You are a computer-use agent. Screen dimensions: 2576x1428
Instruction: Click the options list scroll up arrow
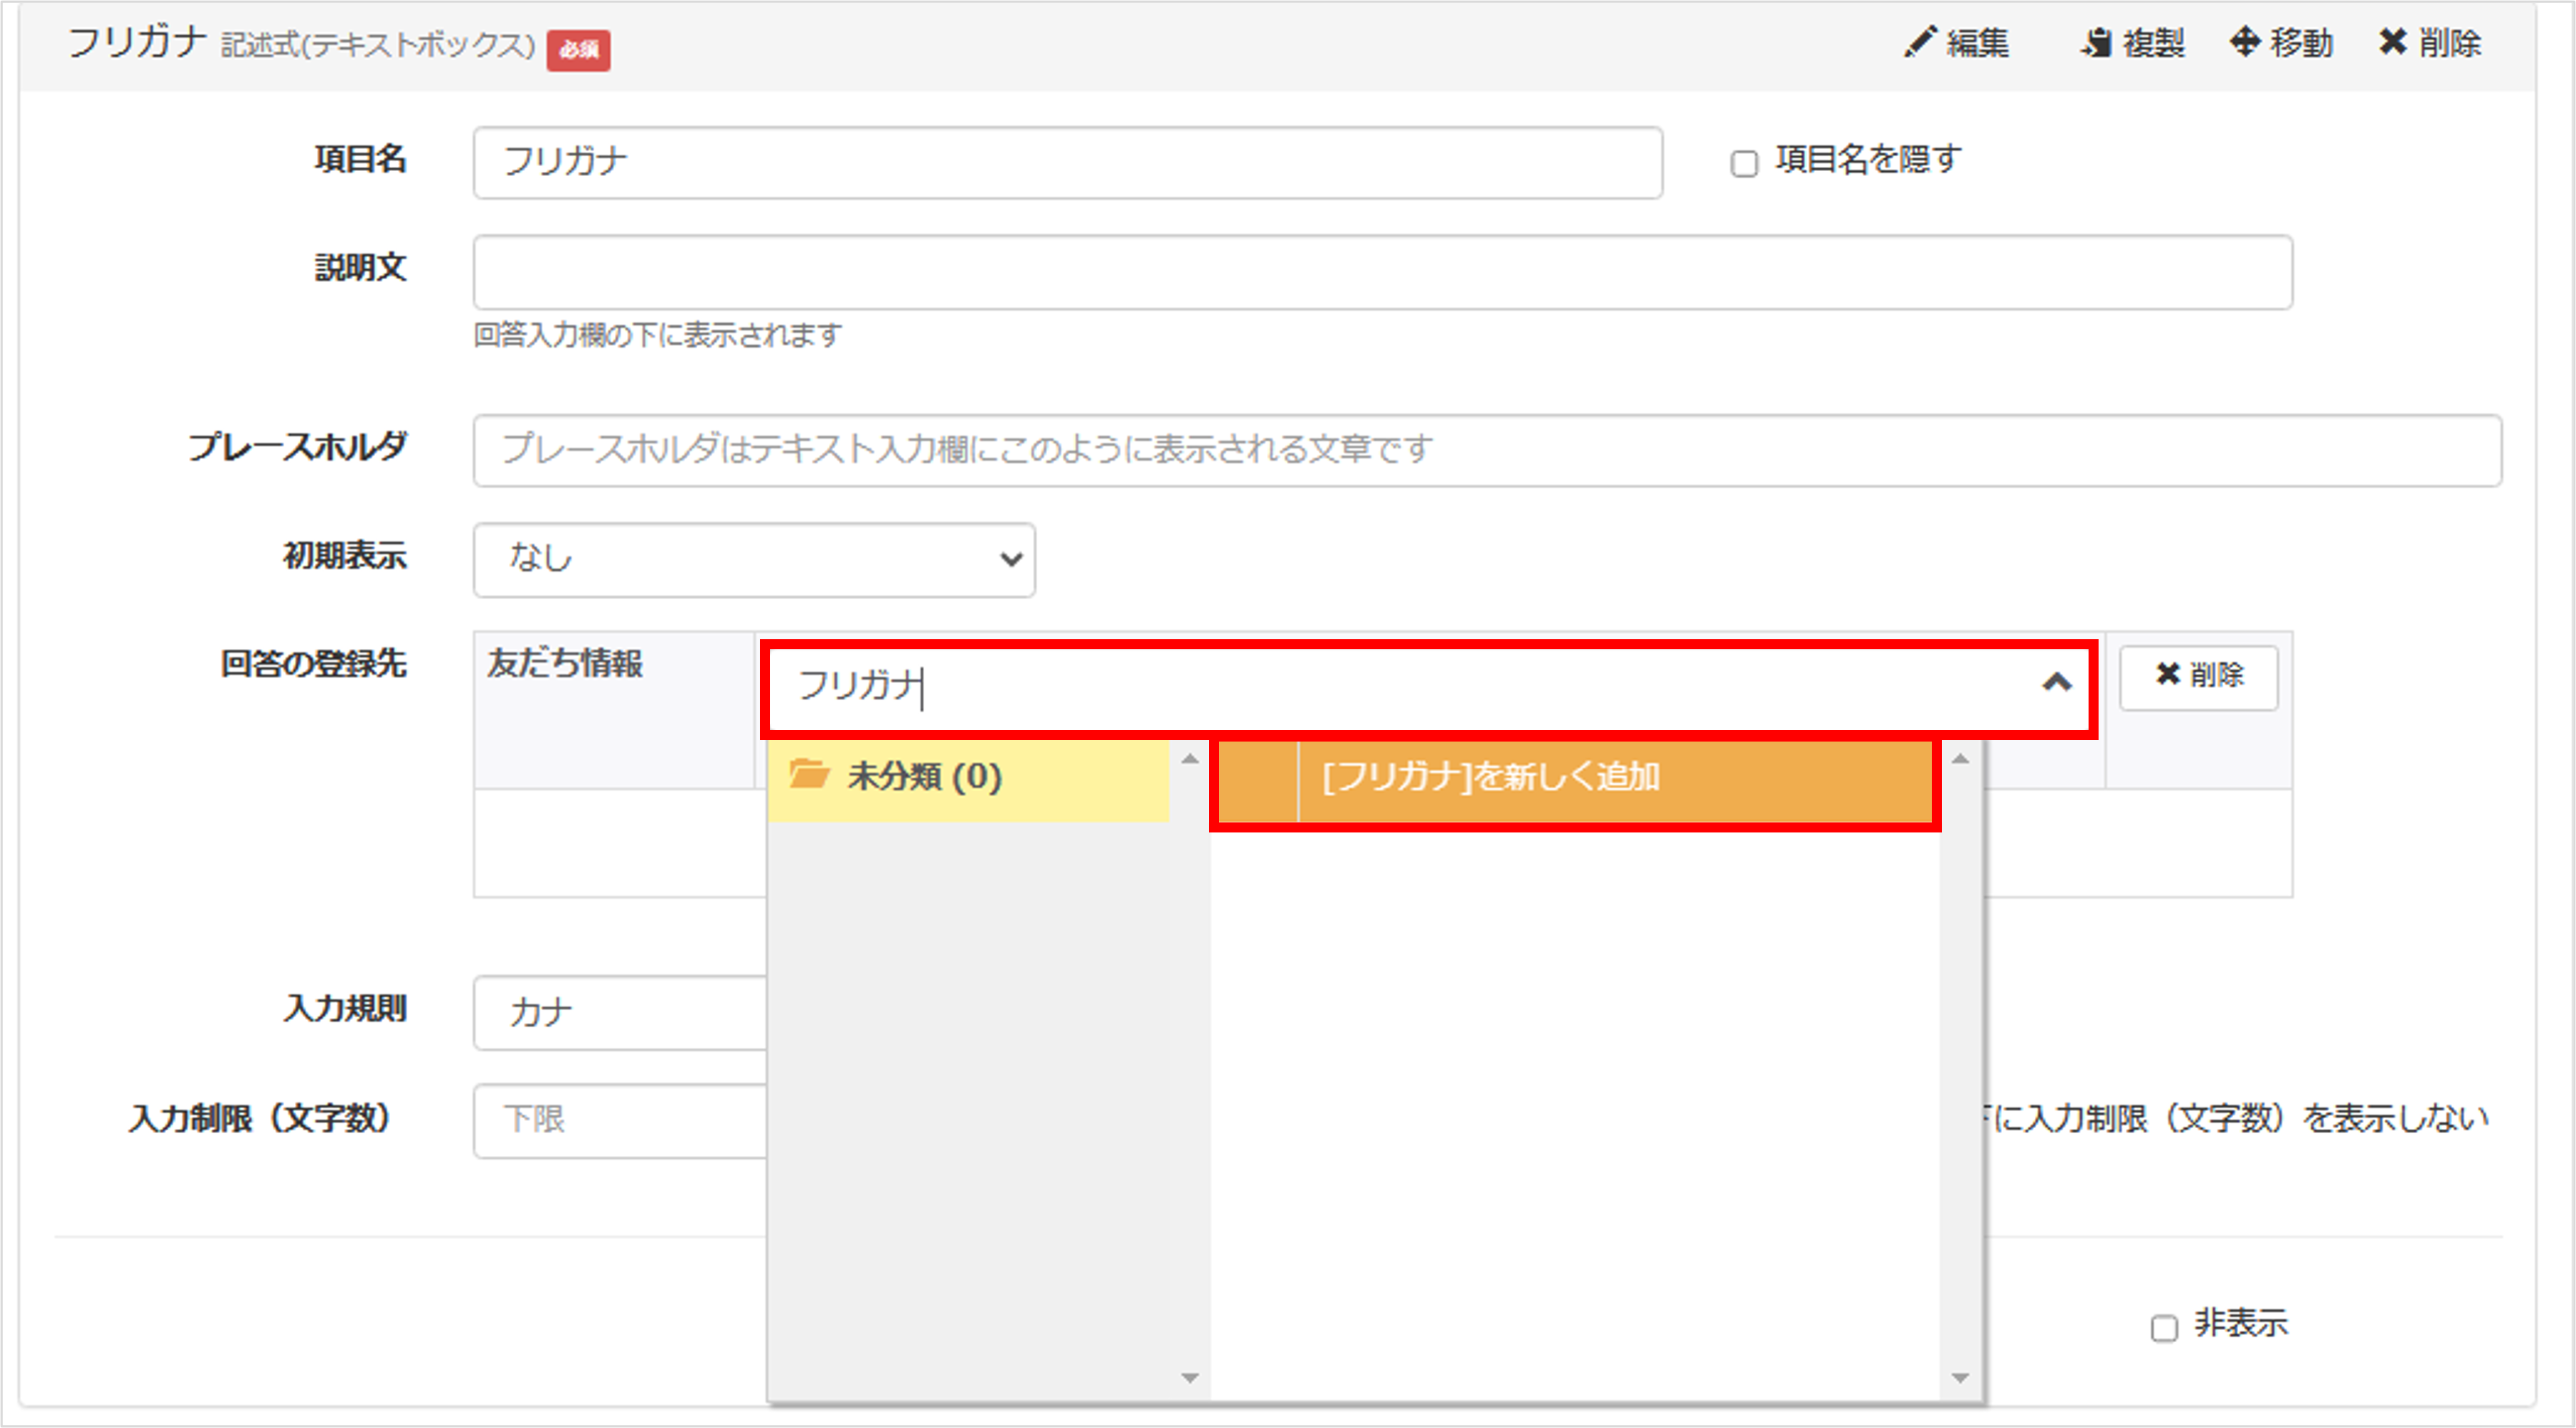click(x=1960, y=759)
